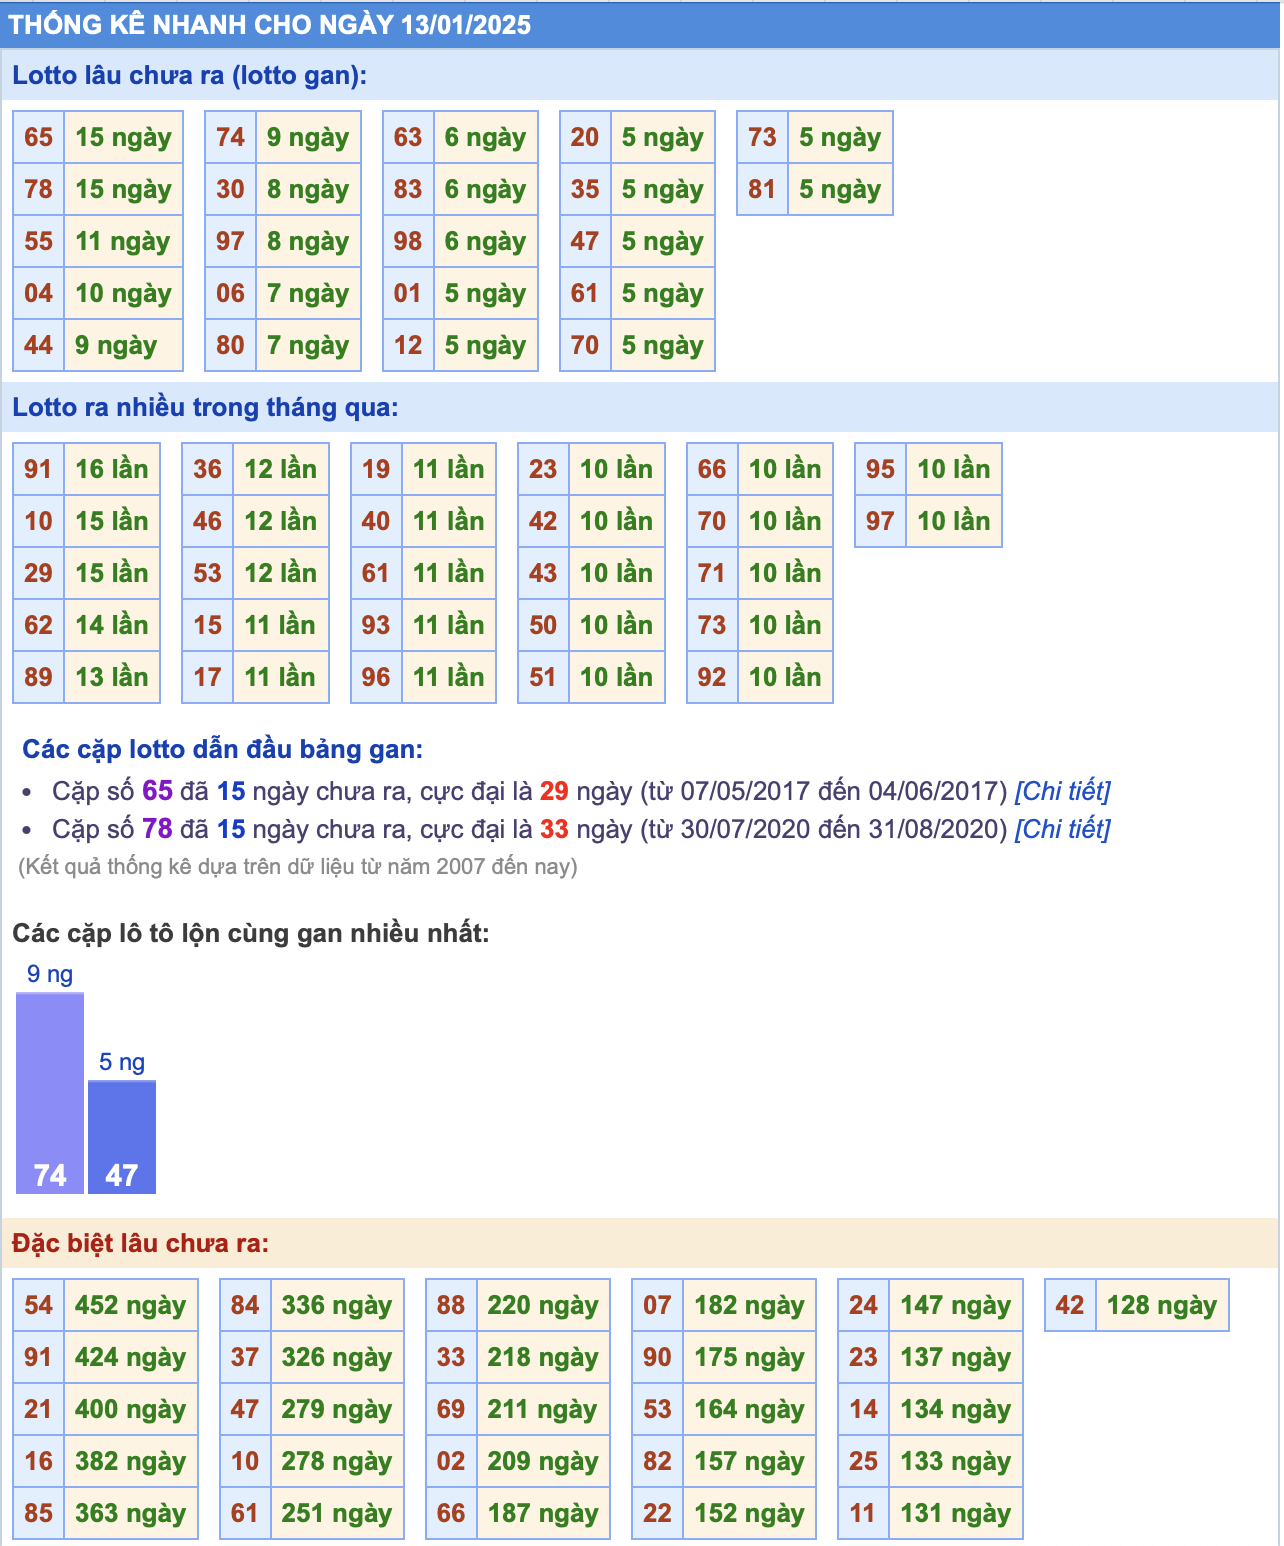Select lotto gan number 12
This screenshot has width=1284, height=1546.
pos(408,345)
